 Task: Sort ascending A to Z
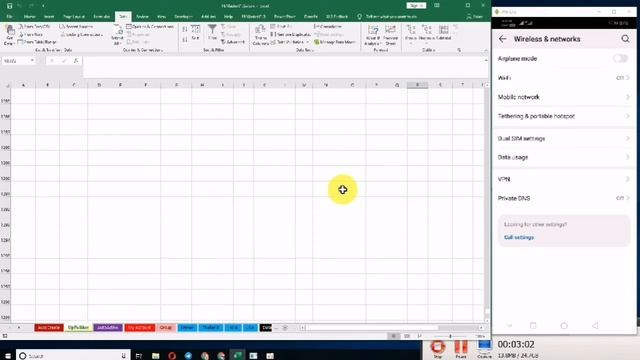click(x=185, y=29)
